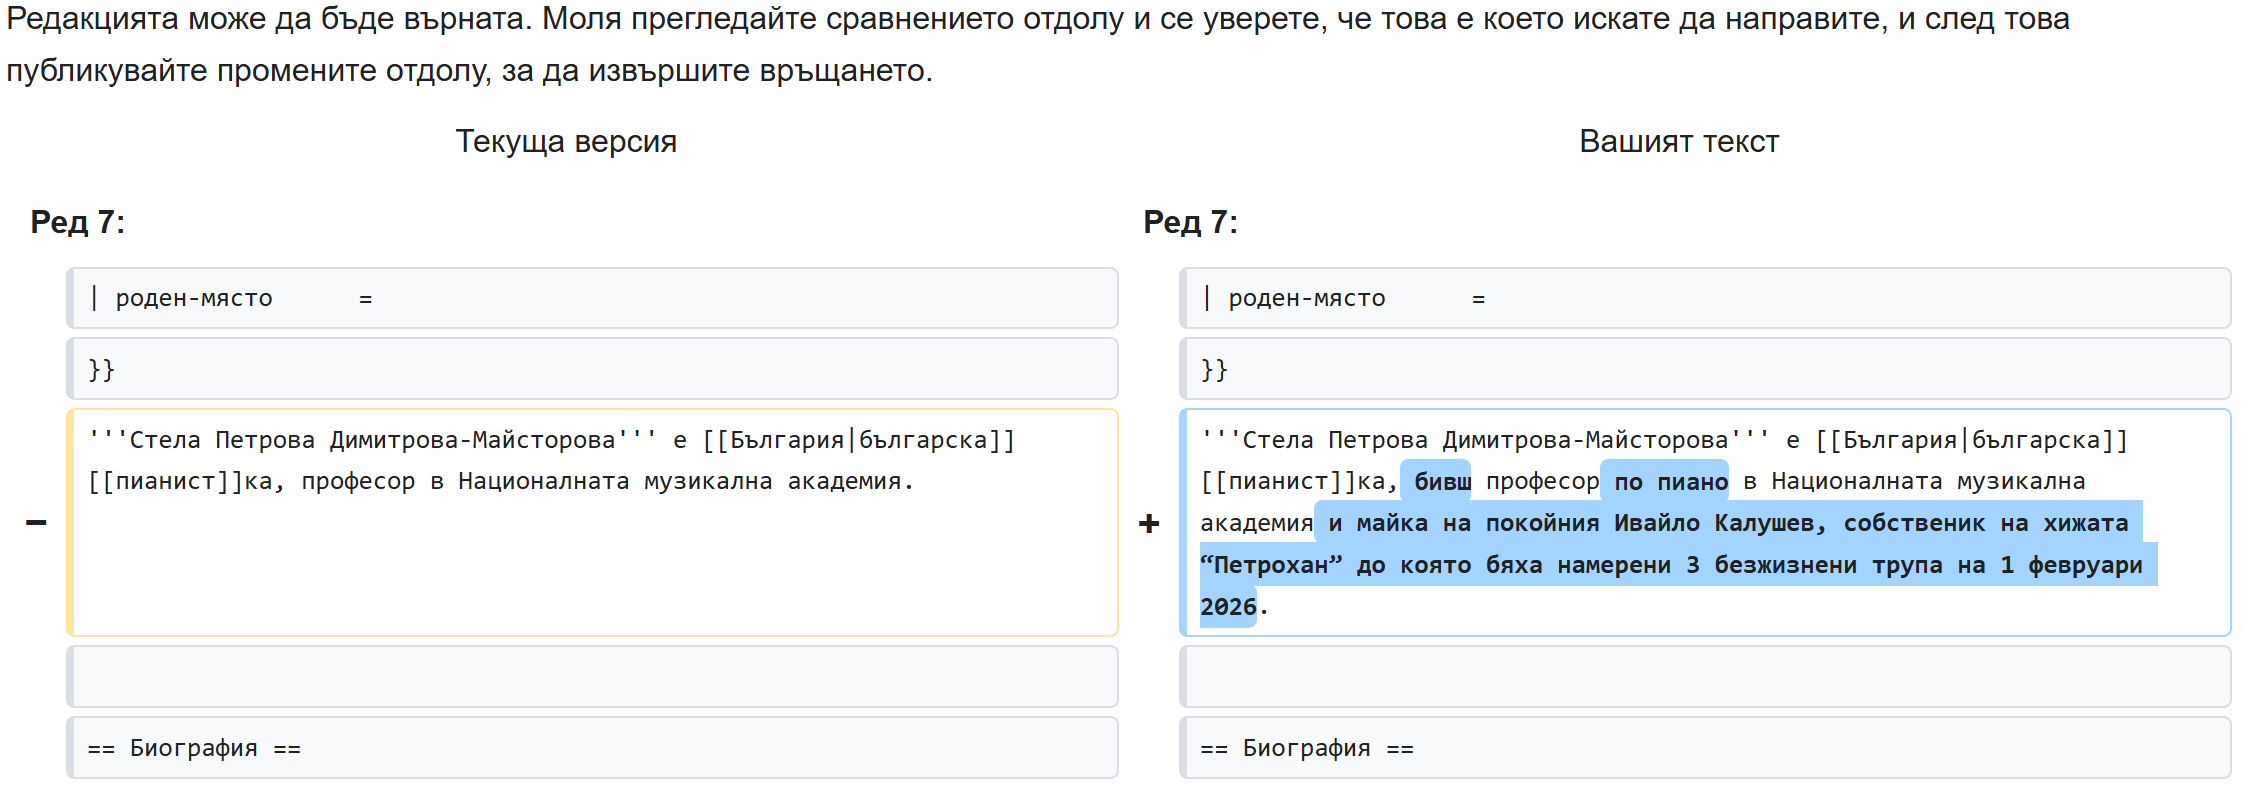Viewport: 2244px width, 795px height.
Task: Click the "роден-място" line in your text column
Action: [x=1705, y=298]
